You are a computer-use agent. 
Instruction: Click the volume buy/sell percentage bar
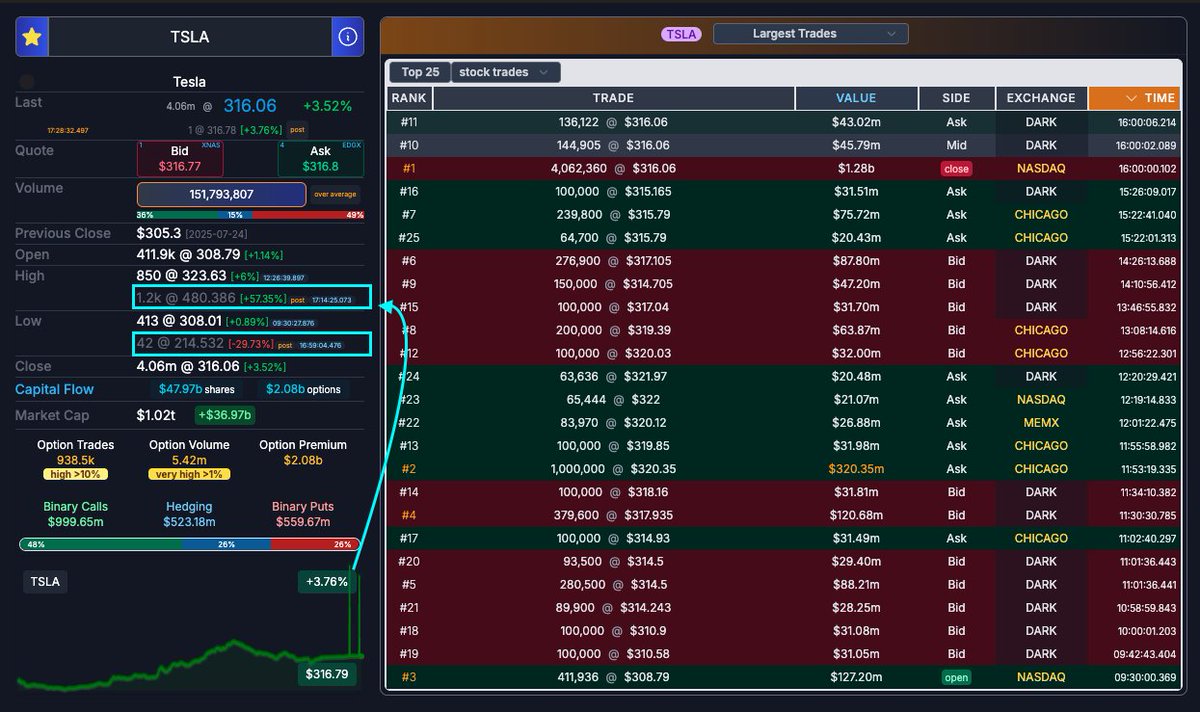point(251,215)
